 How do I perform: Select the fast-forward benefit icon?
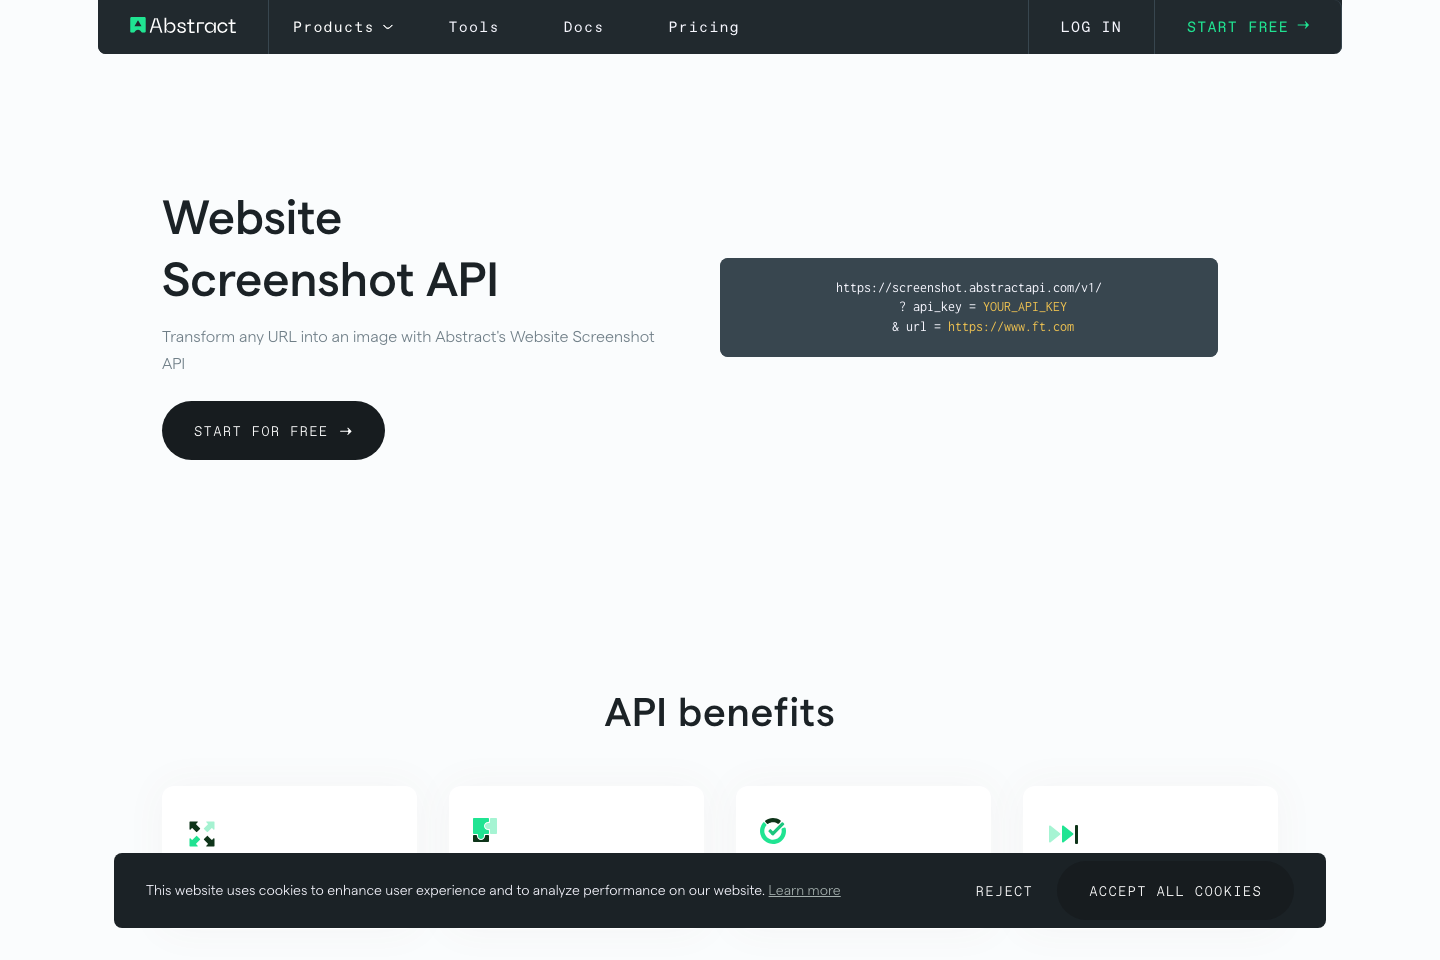point(1063,833)
